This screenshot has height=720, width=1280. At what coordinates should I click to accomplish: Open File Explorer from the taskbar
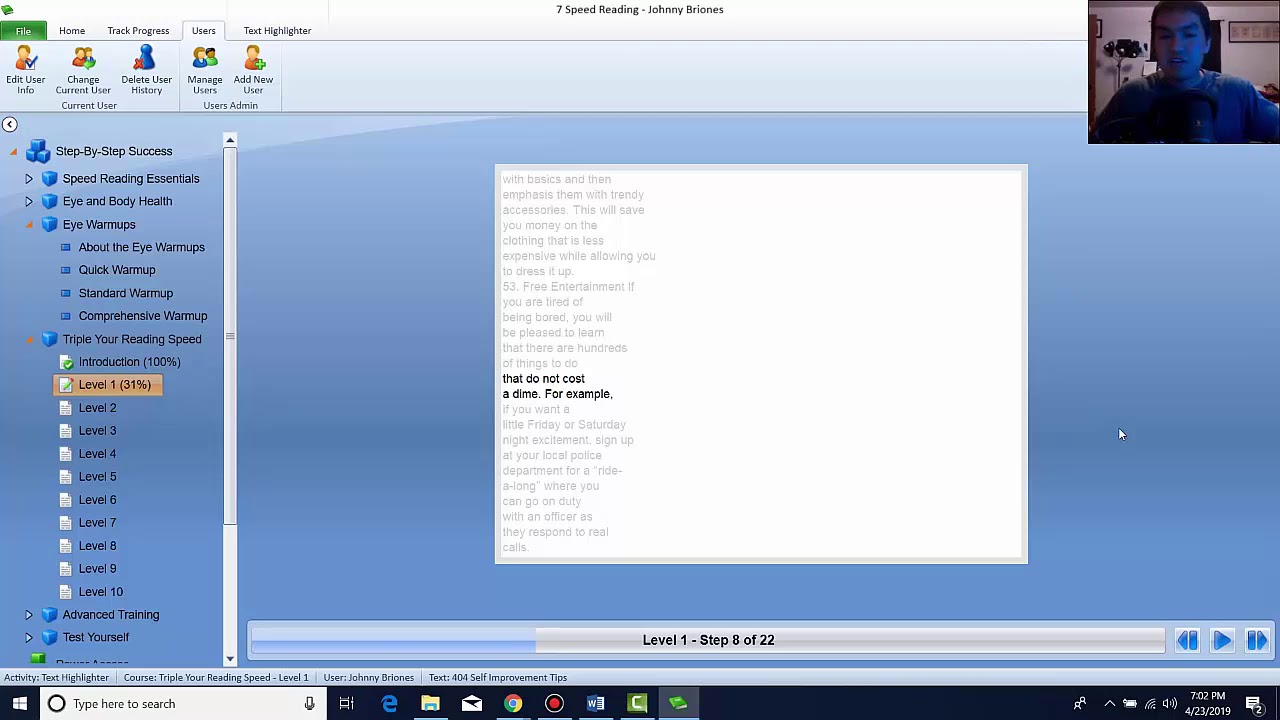click(430, 703)
